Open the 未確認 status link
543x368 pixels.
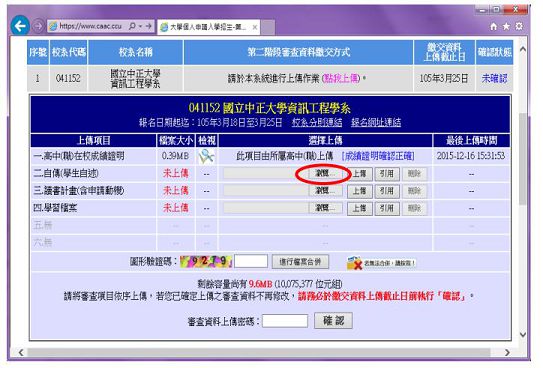tap(495, 79)
